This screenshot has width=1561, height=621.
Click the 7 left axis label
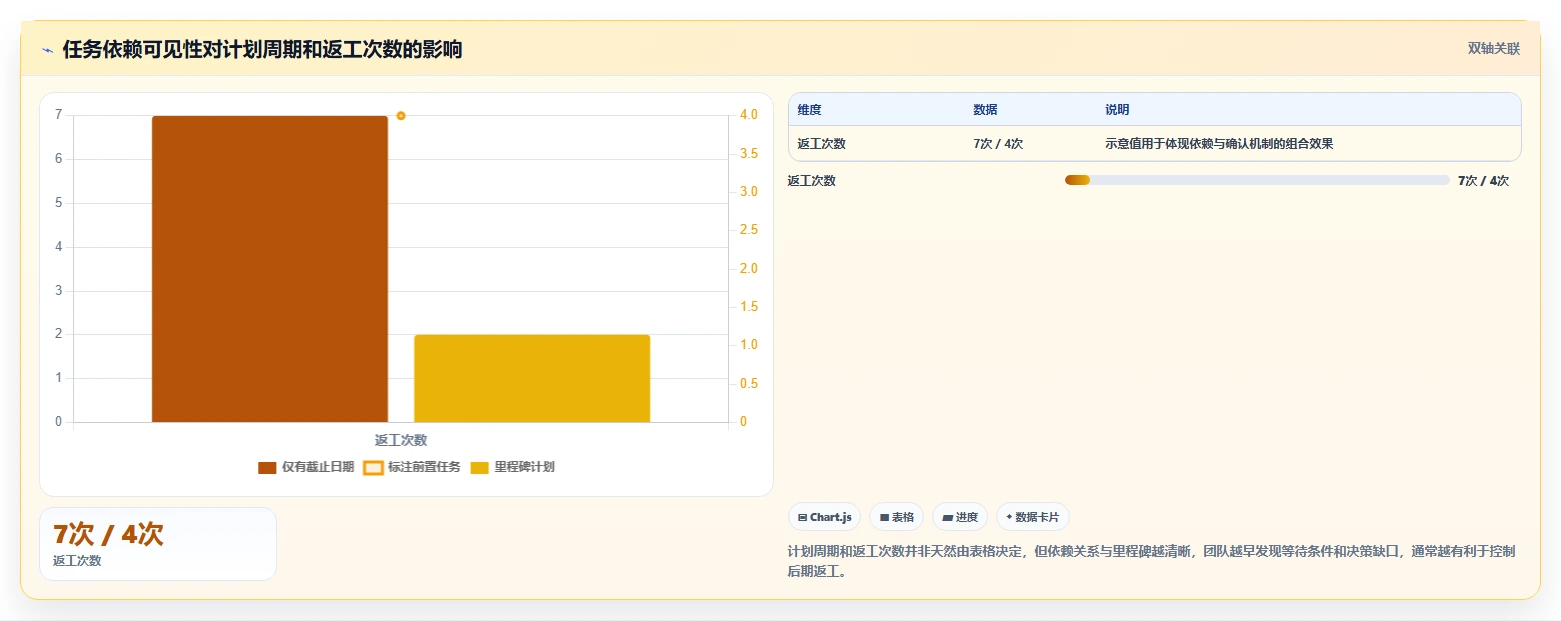tap(58, 115)
